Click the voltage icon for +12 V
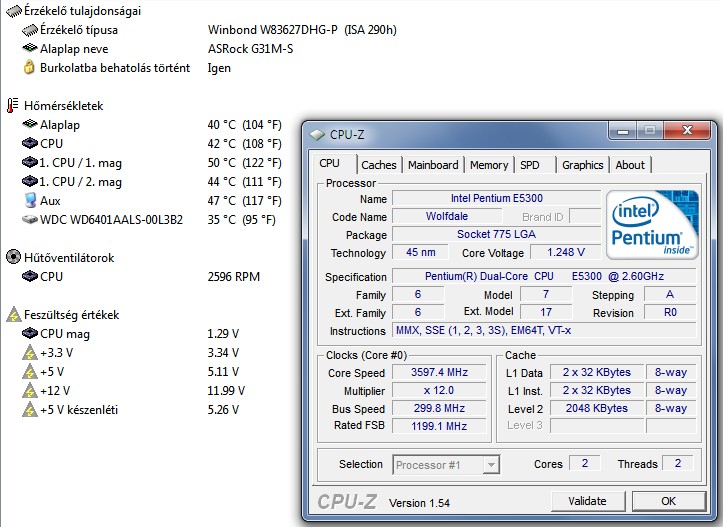 click(x=30, y=391)
